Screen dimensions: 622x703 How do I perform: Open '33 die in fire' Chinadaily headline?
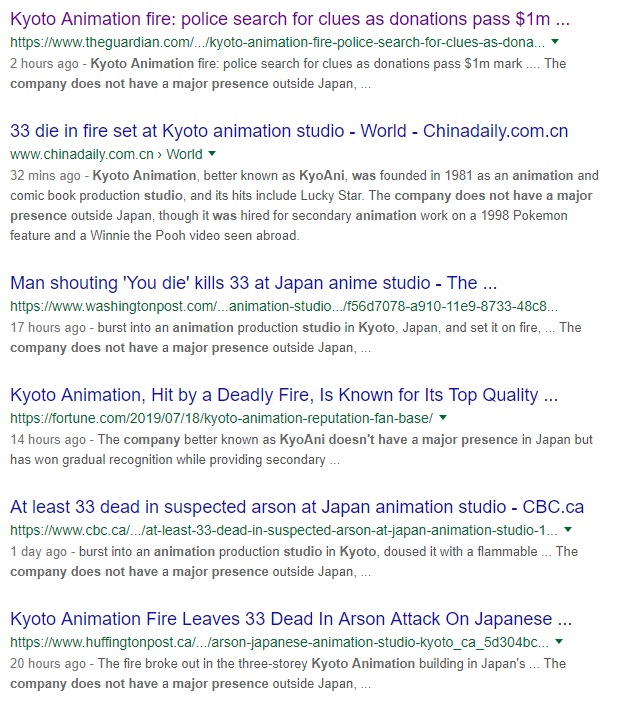tap(289, 131)
